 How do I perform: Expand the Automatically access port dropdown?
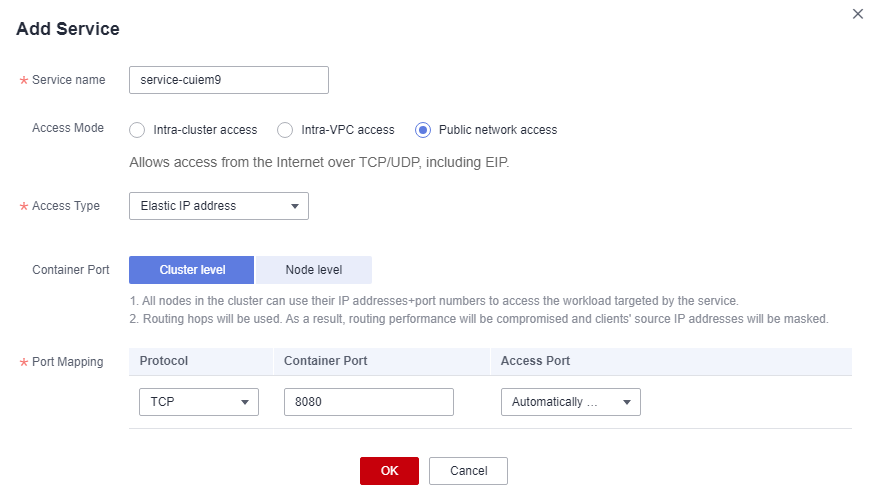click(x=570, y=402)
